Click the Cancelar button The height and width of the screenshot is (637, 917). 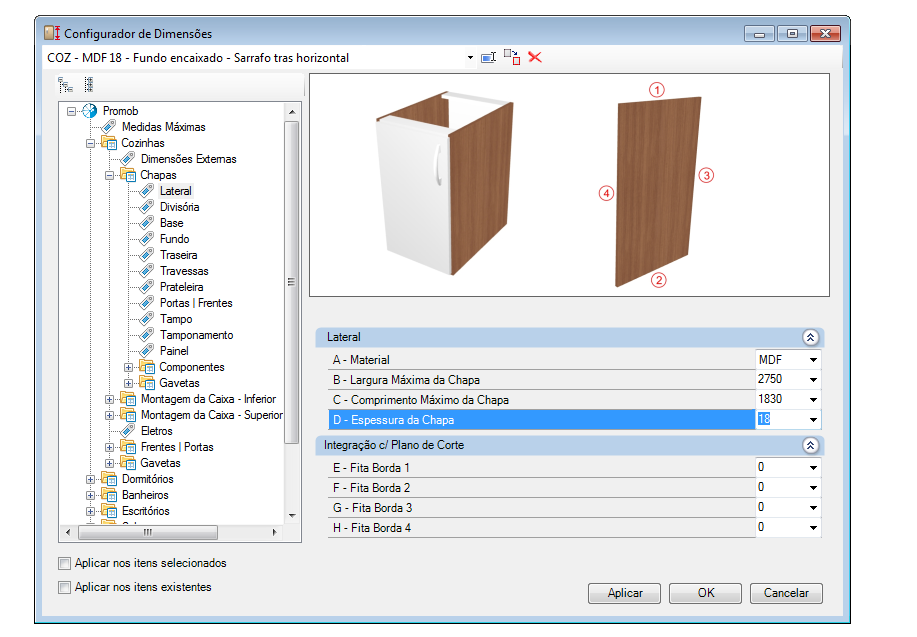[786, 593]
